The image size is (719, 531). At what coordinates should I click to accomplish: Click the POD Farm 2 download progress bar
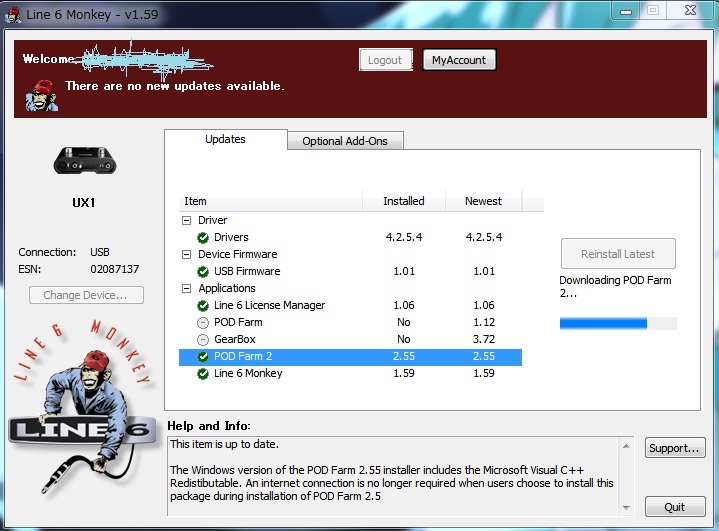[618, 323]
